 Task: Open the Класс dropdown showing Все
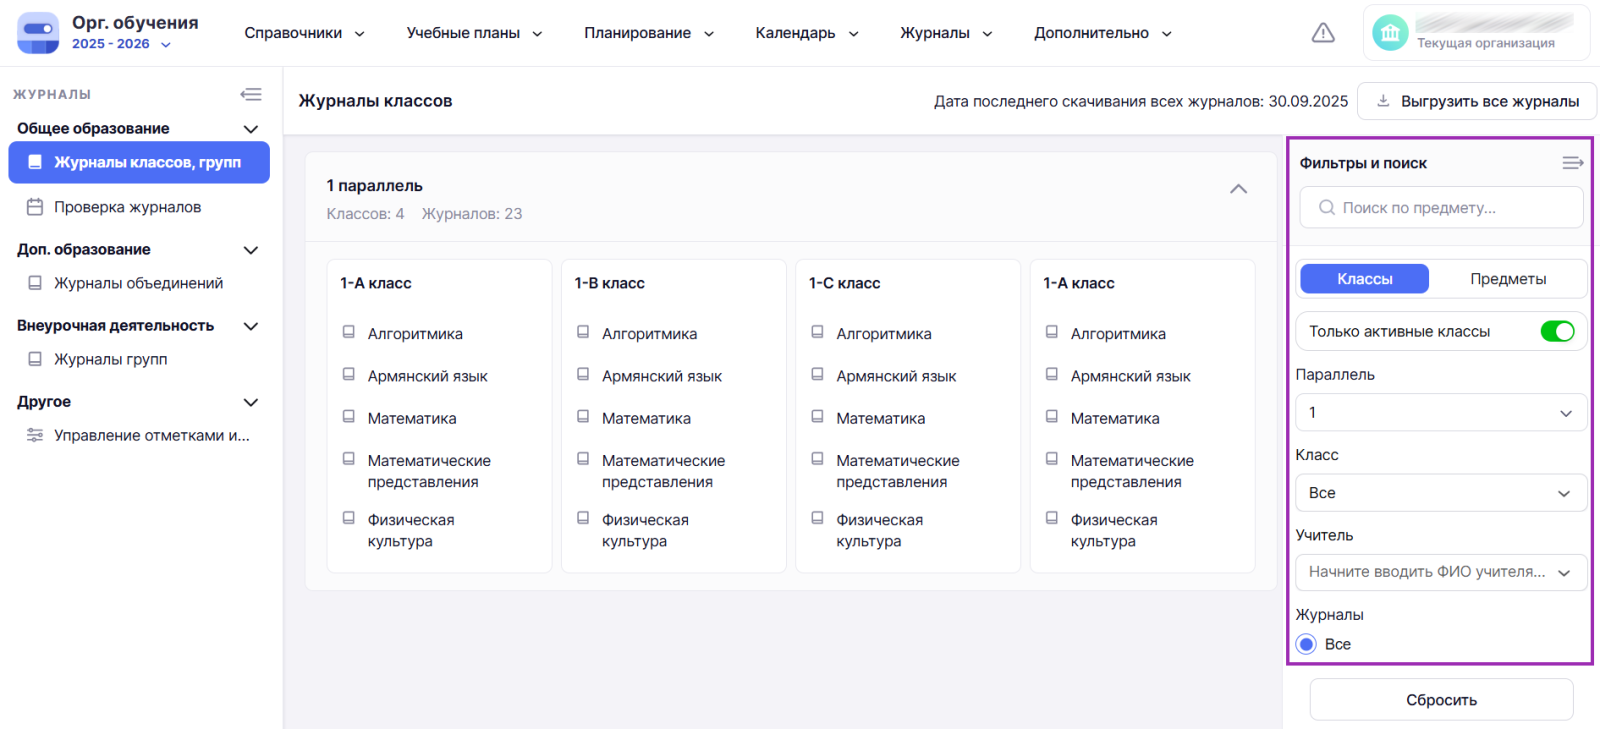1440,493
